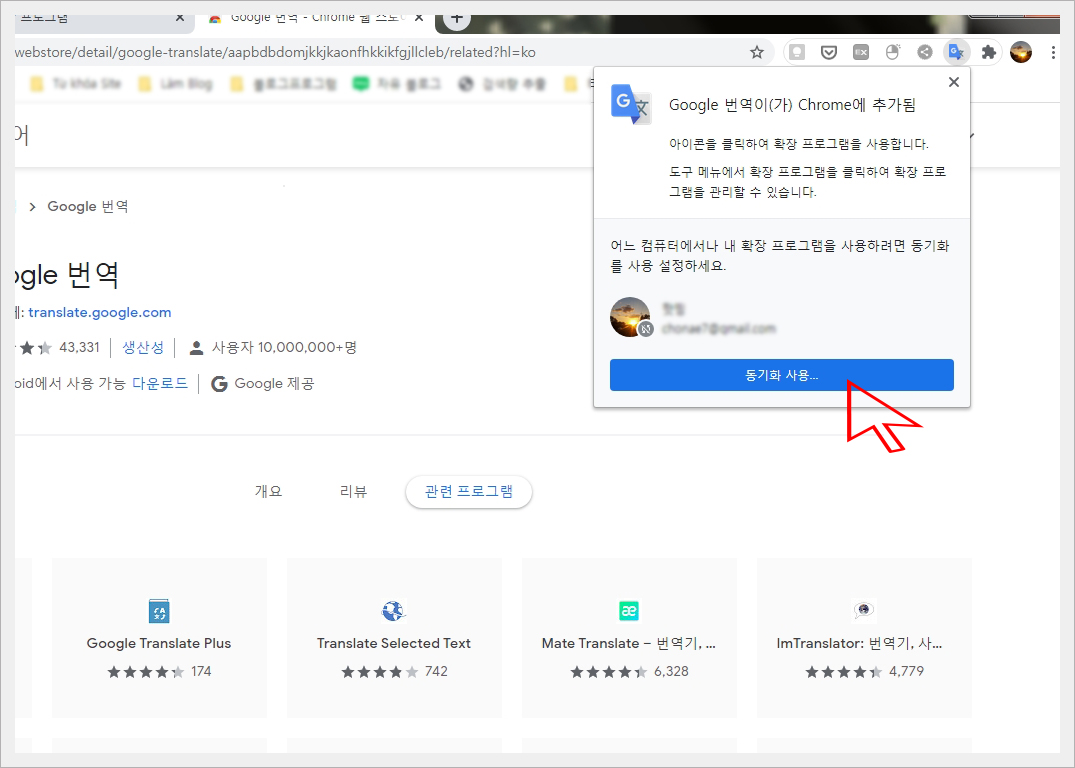
Task: Open the 생산성 category link
Action: (x=143, y=348)
